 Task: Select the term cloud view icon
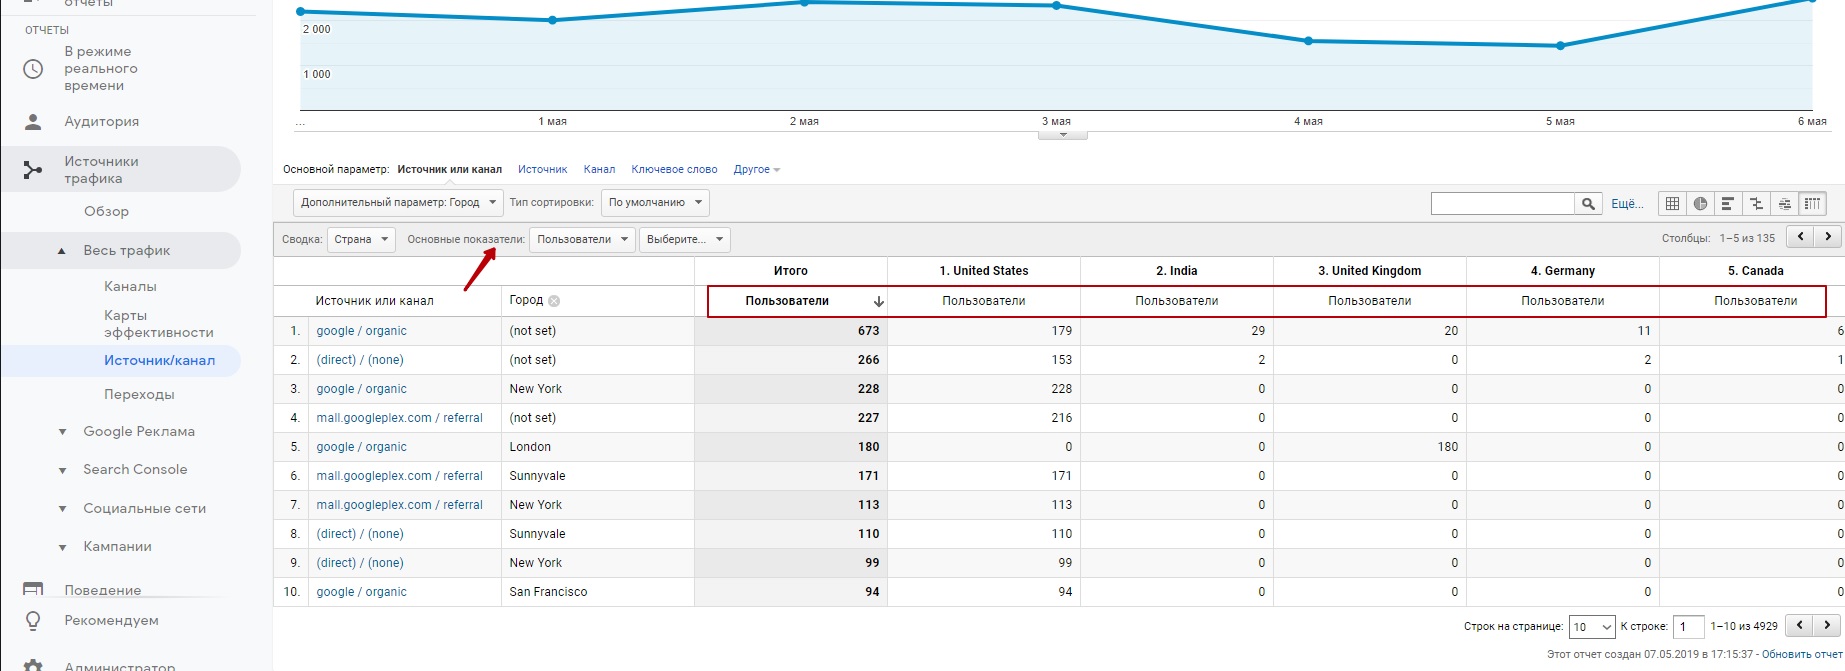tap(1784, 203)
